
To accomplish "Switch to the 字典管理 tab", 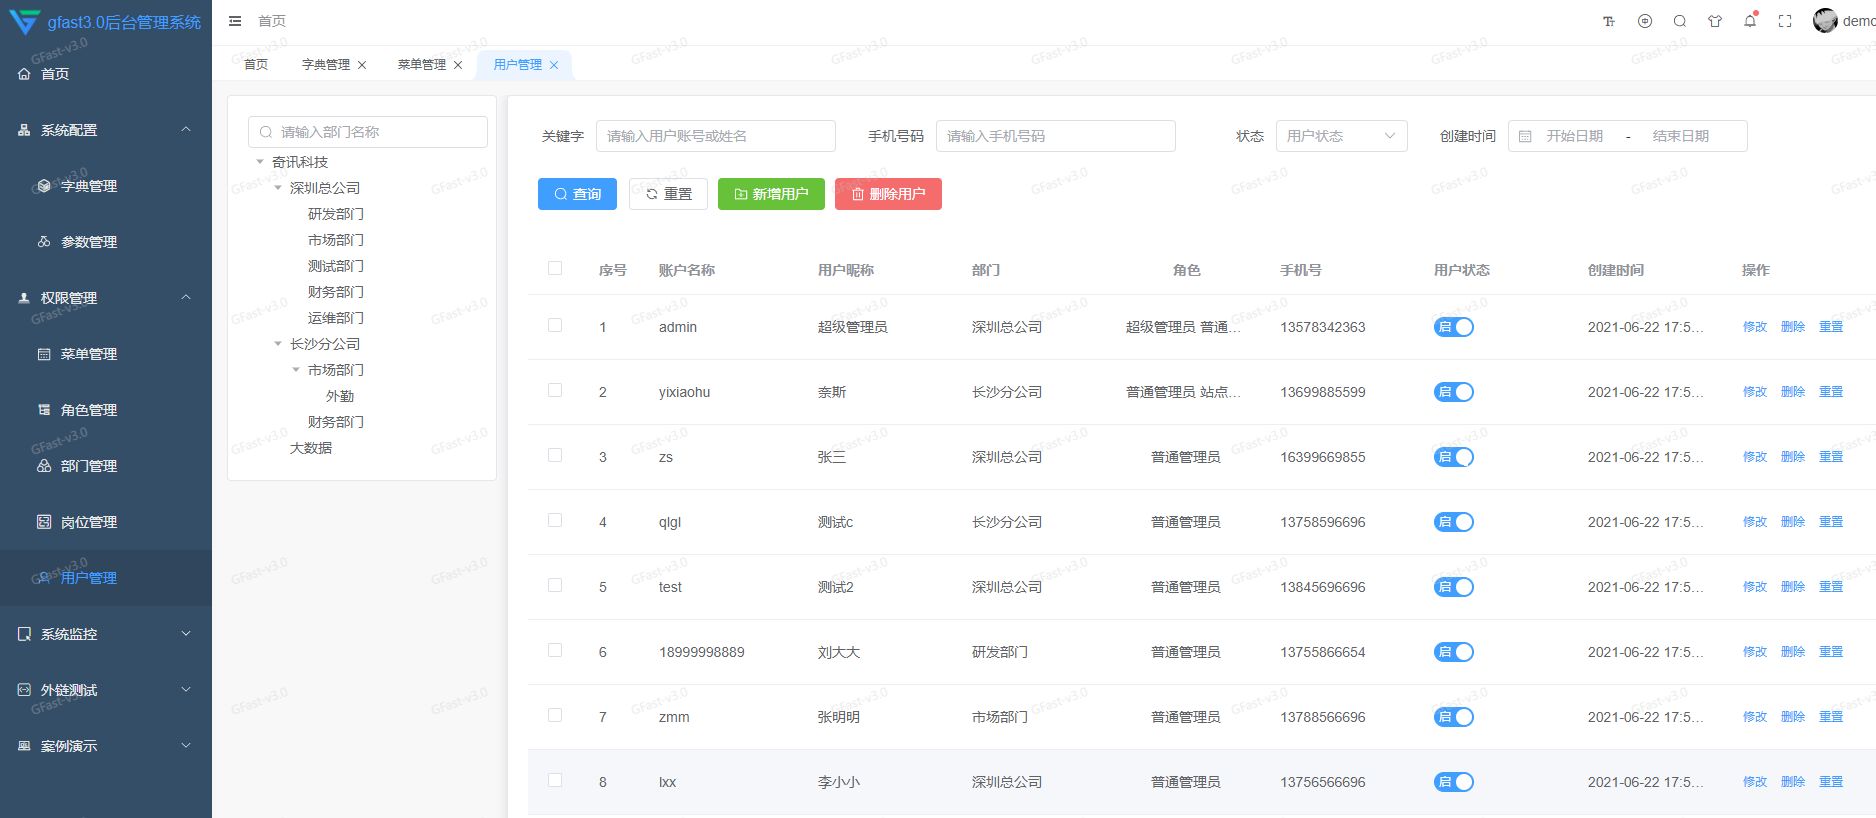I will pyautogui.click(x=326, y=65).
